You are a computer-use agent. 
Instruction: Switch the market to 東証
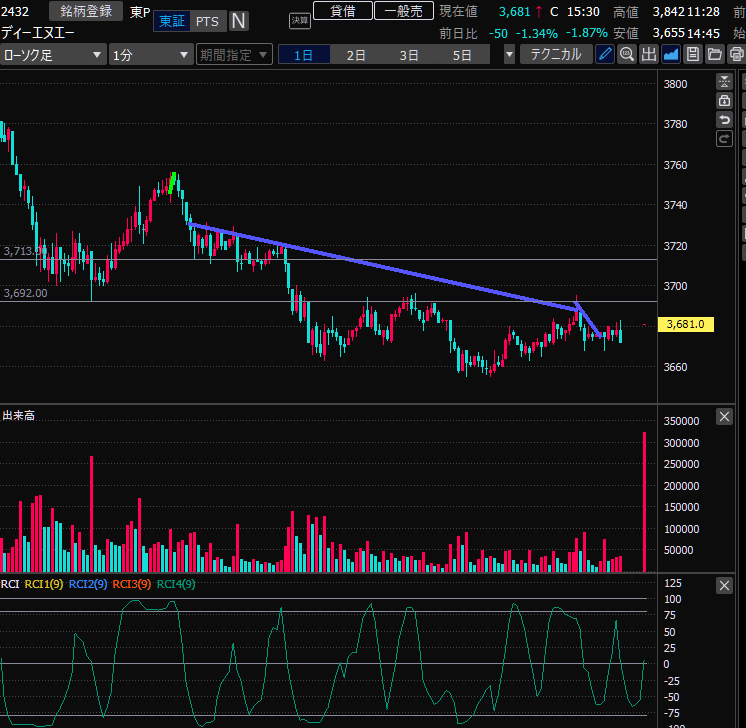[x=171, y=21]
